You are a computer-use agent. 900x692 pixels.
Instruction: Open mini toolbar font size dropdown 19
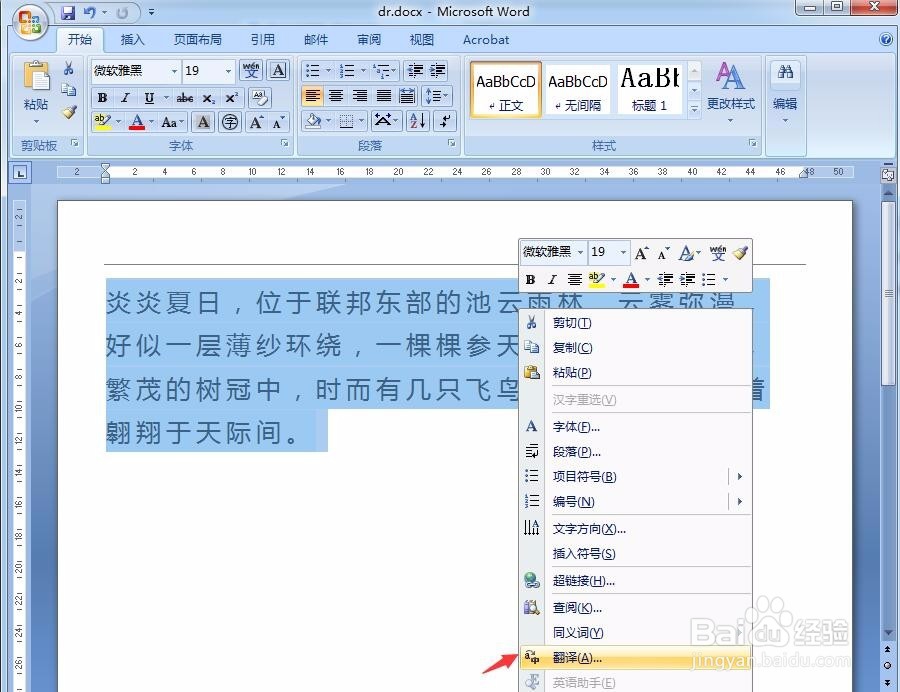[x=623, y=252]
